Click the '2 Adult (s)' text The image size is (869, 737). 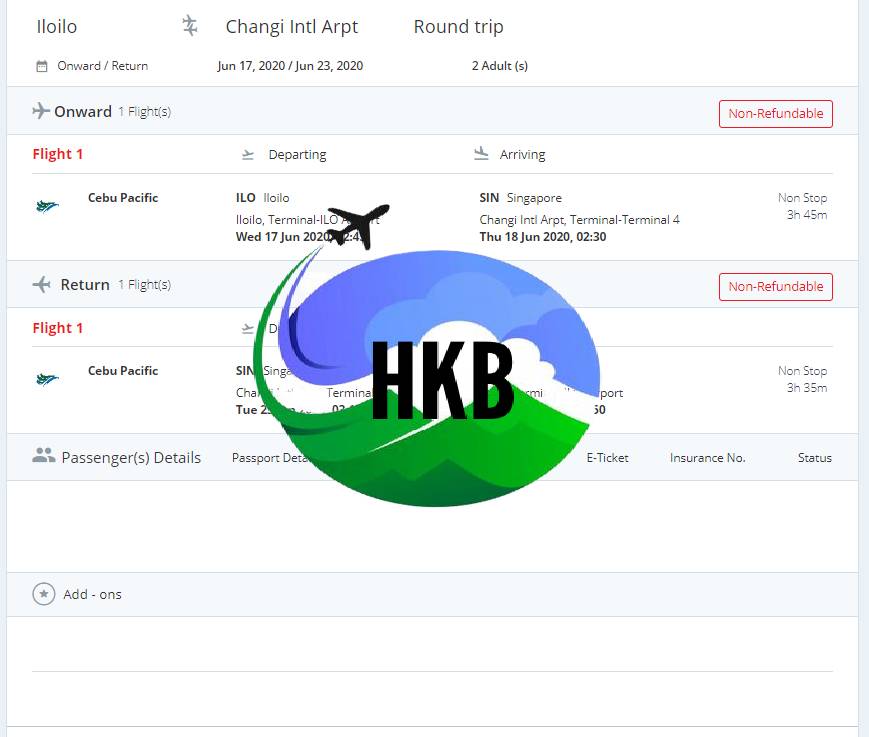[x=499, y=66]
